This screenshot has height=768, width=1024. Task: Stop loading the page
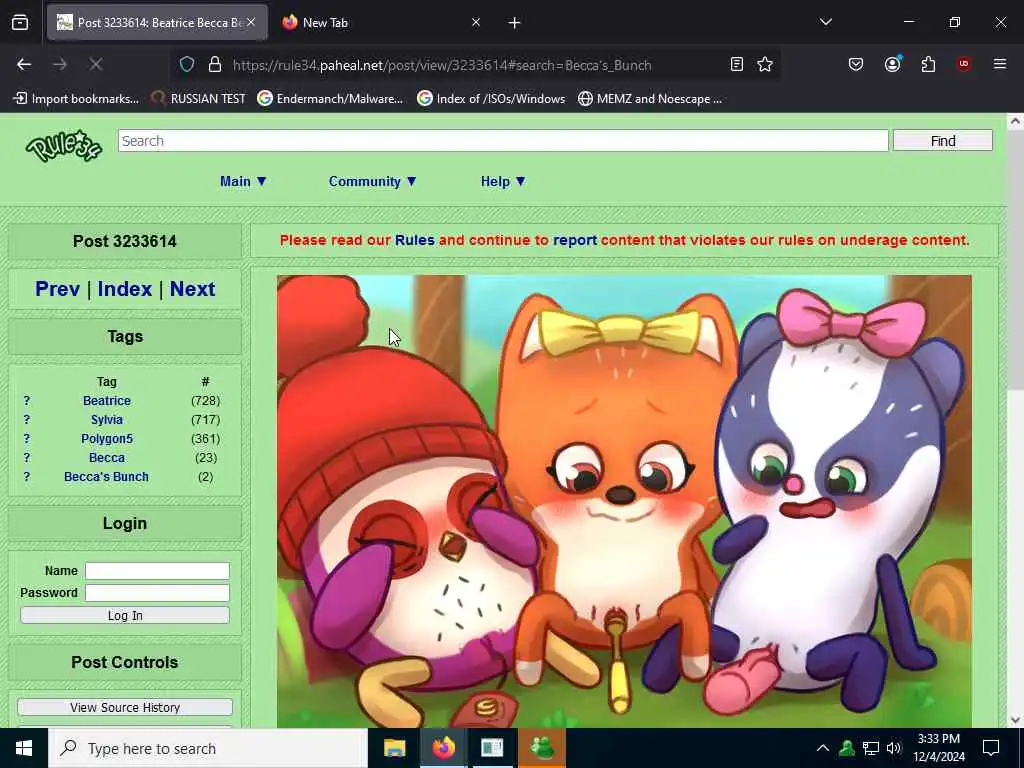pos(95,64)
